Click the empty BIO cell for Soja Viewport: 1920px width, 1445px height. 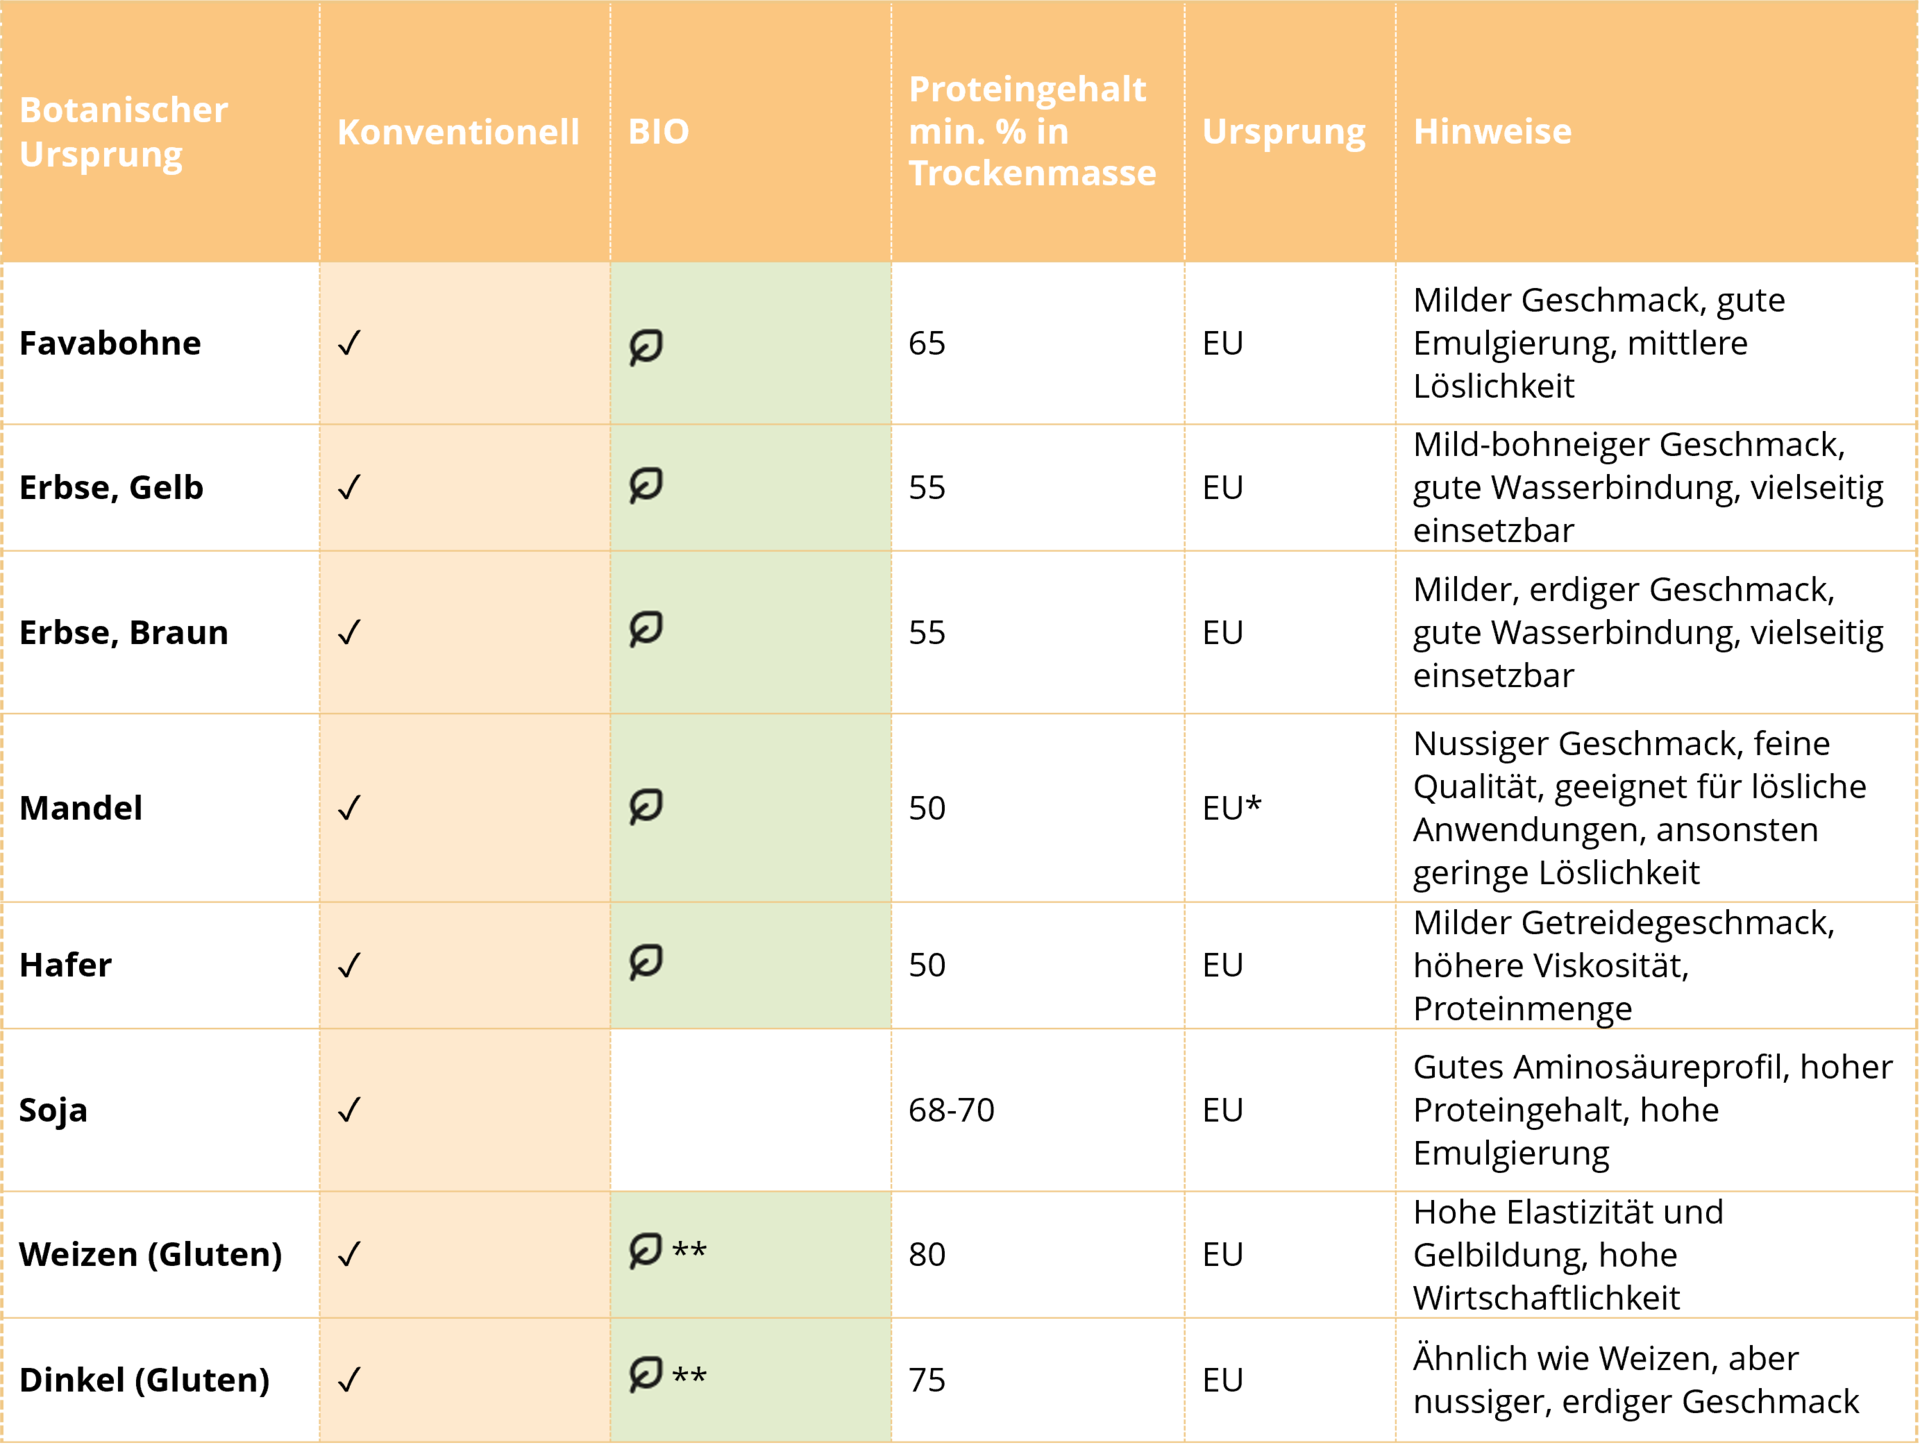[750, 1110]
